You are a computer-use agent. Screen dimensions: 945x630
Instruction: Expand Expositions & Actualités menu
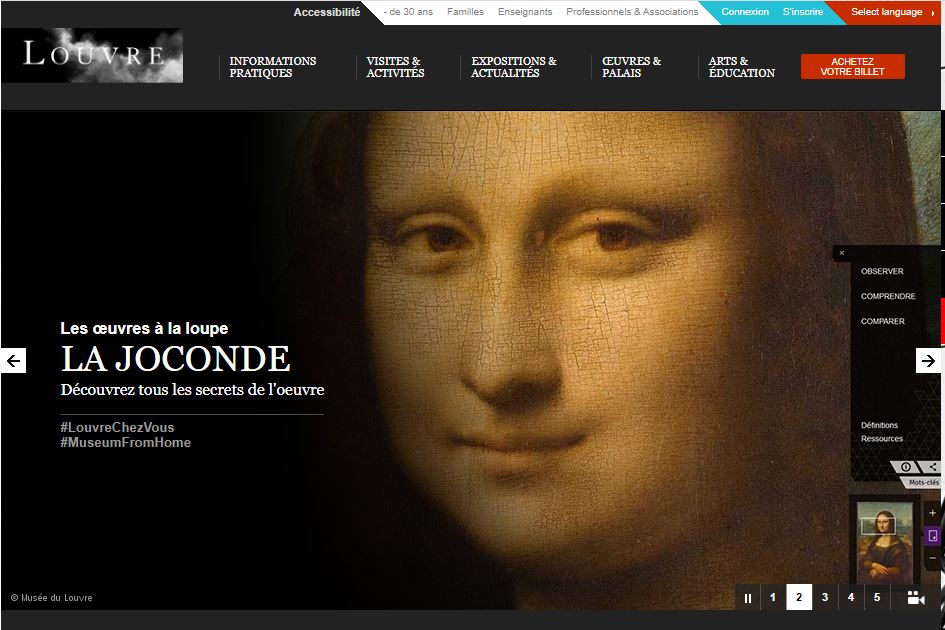[x=514, y=67]
